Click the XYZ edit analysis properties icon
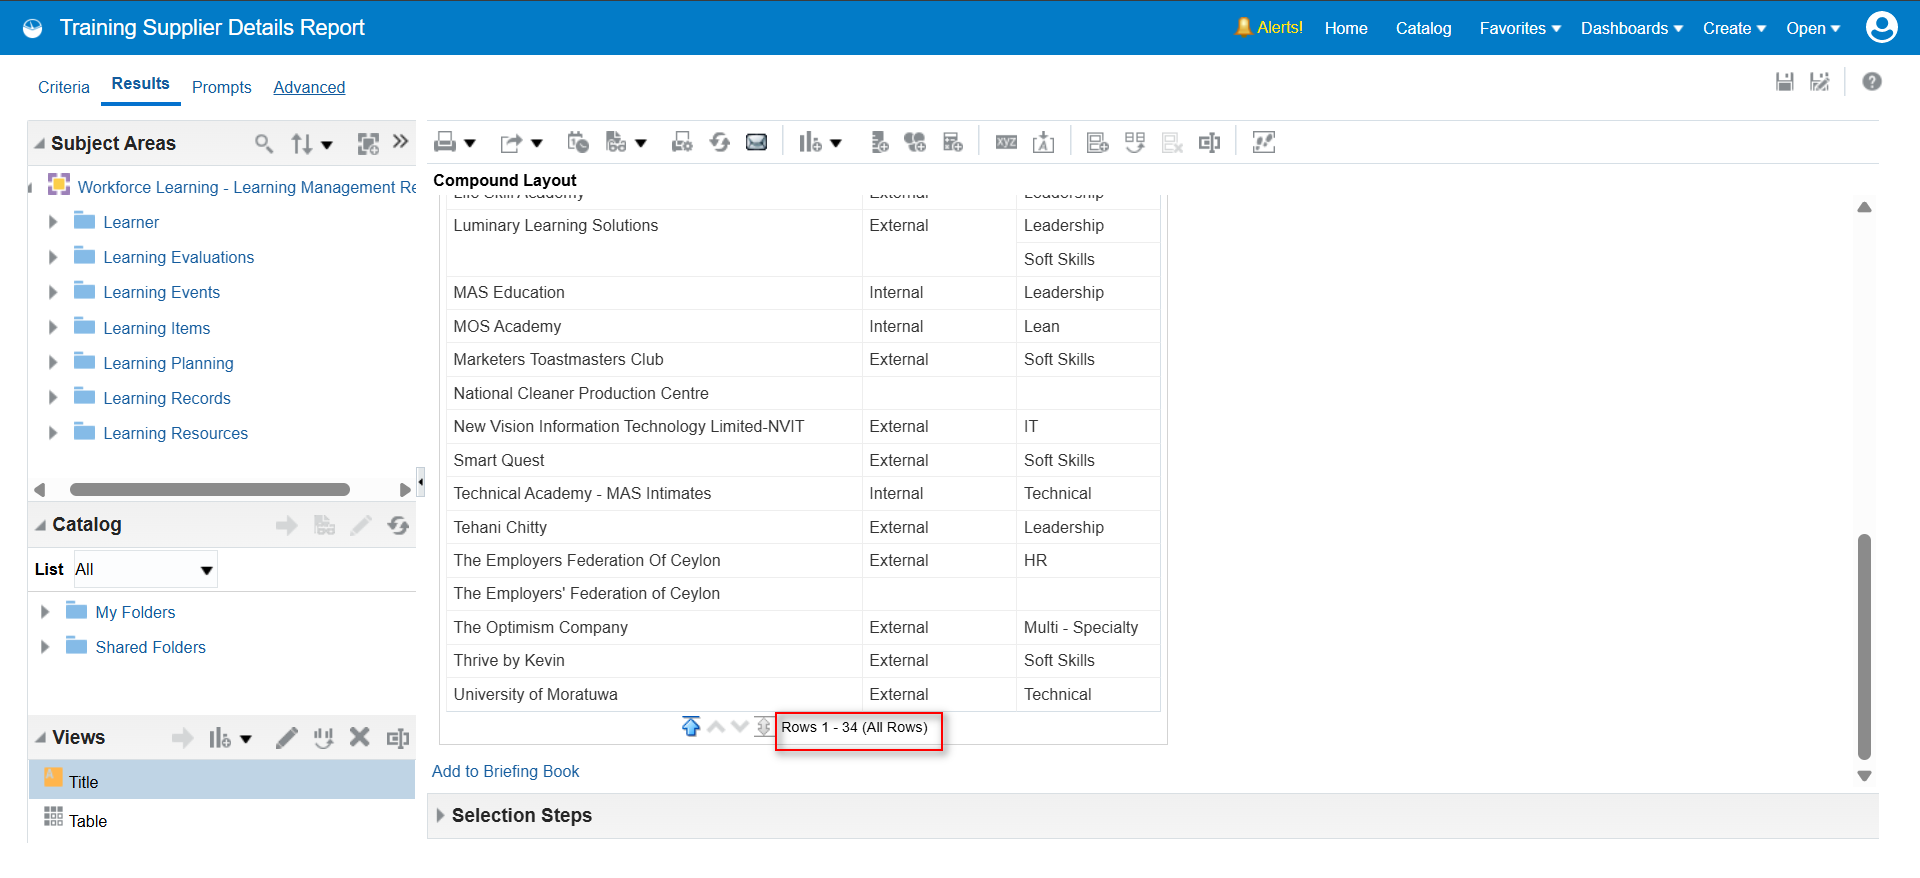Image resolution: width=1920 pixels, height=878 pixels. [x=1006, y=143]
